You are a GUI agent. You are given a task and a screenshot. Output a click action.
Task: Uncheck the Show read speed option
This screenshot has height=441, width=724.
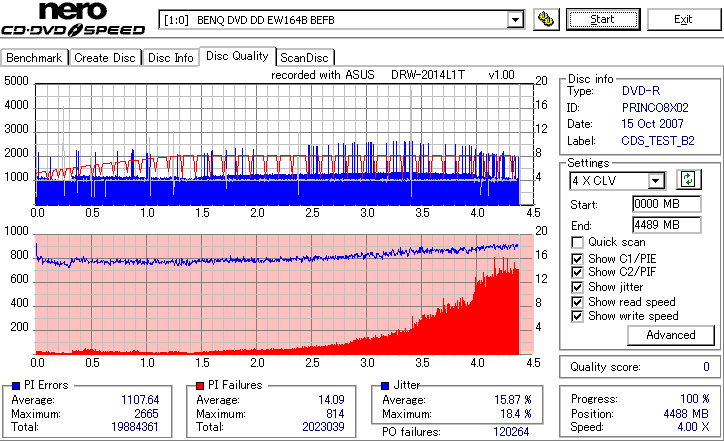click(577, 302)
